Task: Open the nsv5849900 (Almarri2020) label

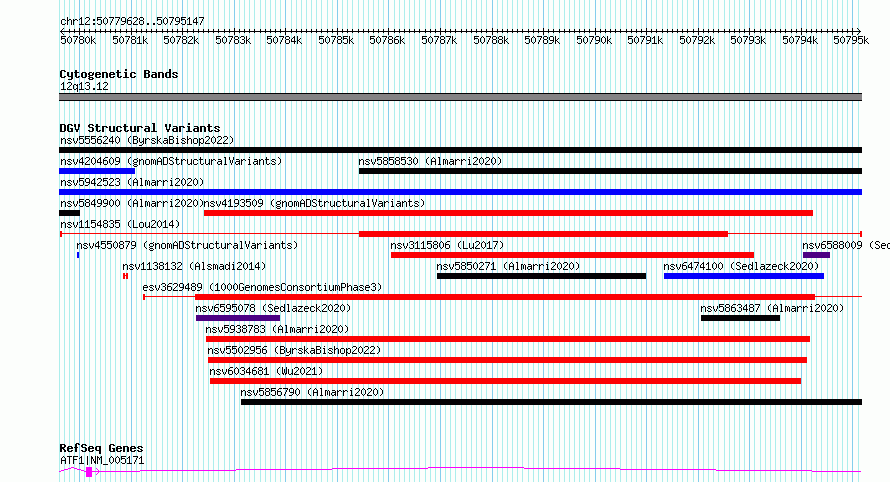Action: [x=132, y=203]
